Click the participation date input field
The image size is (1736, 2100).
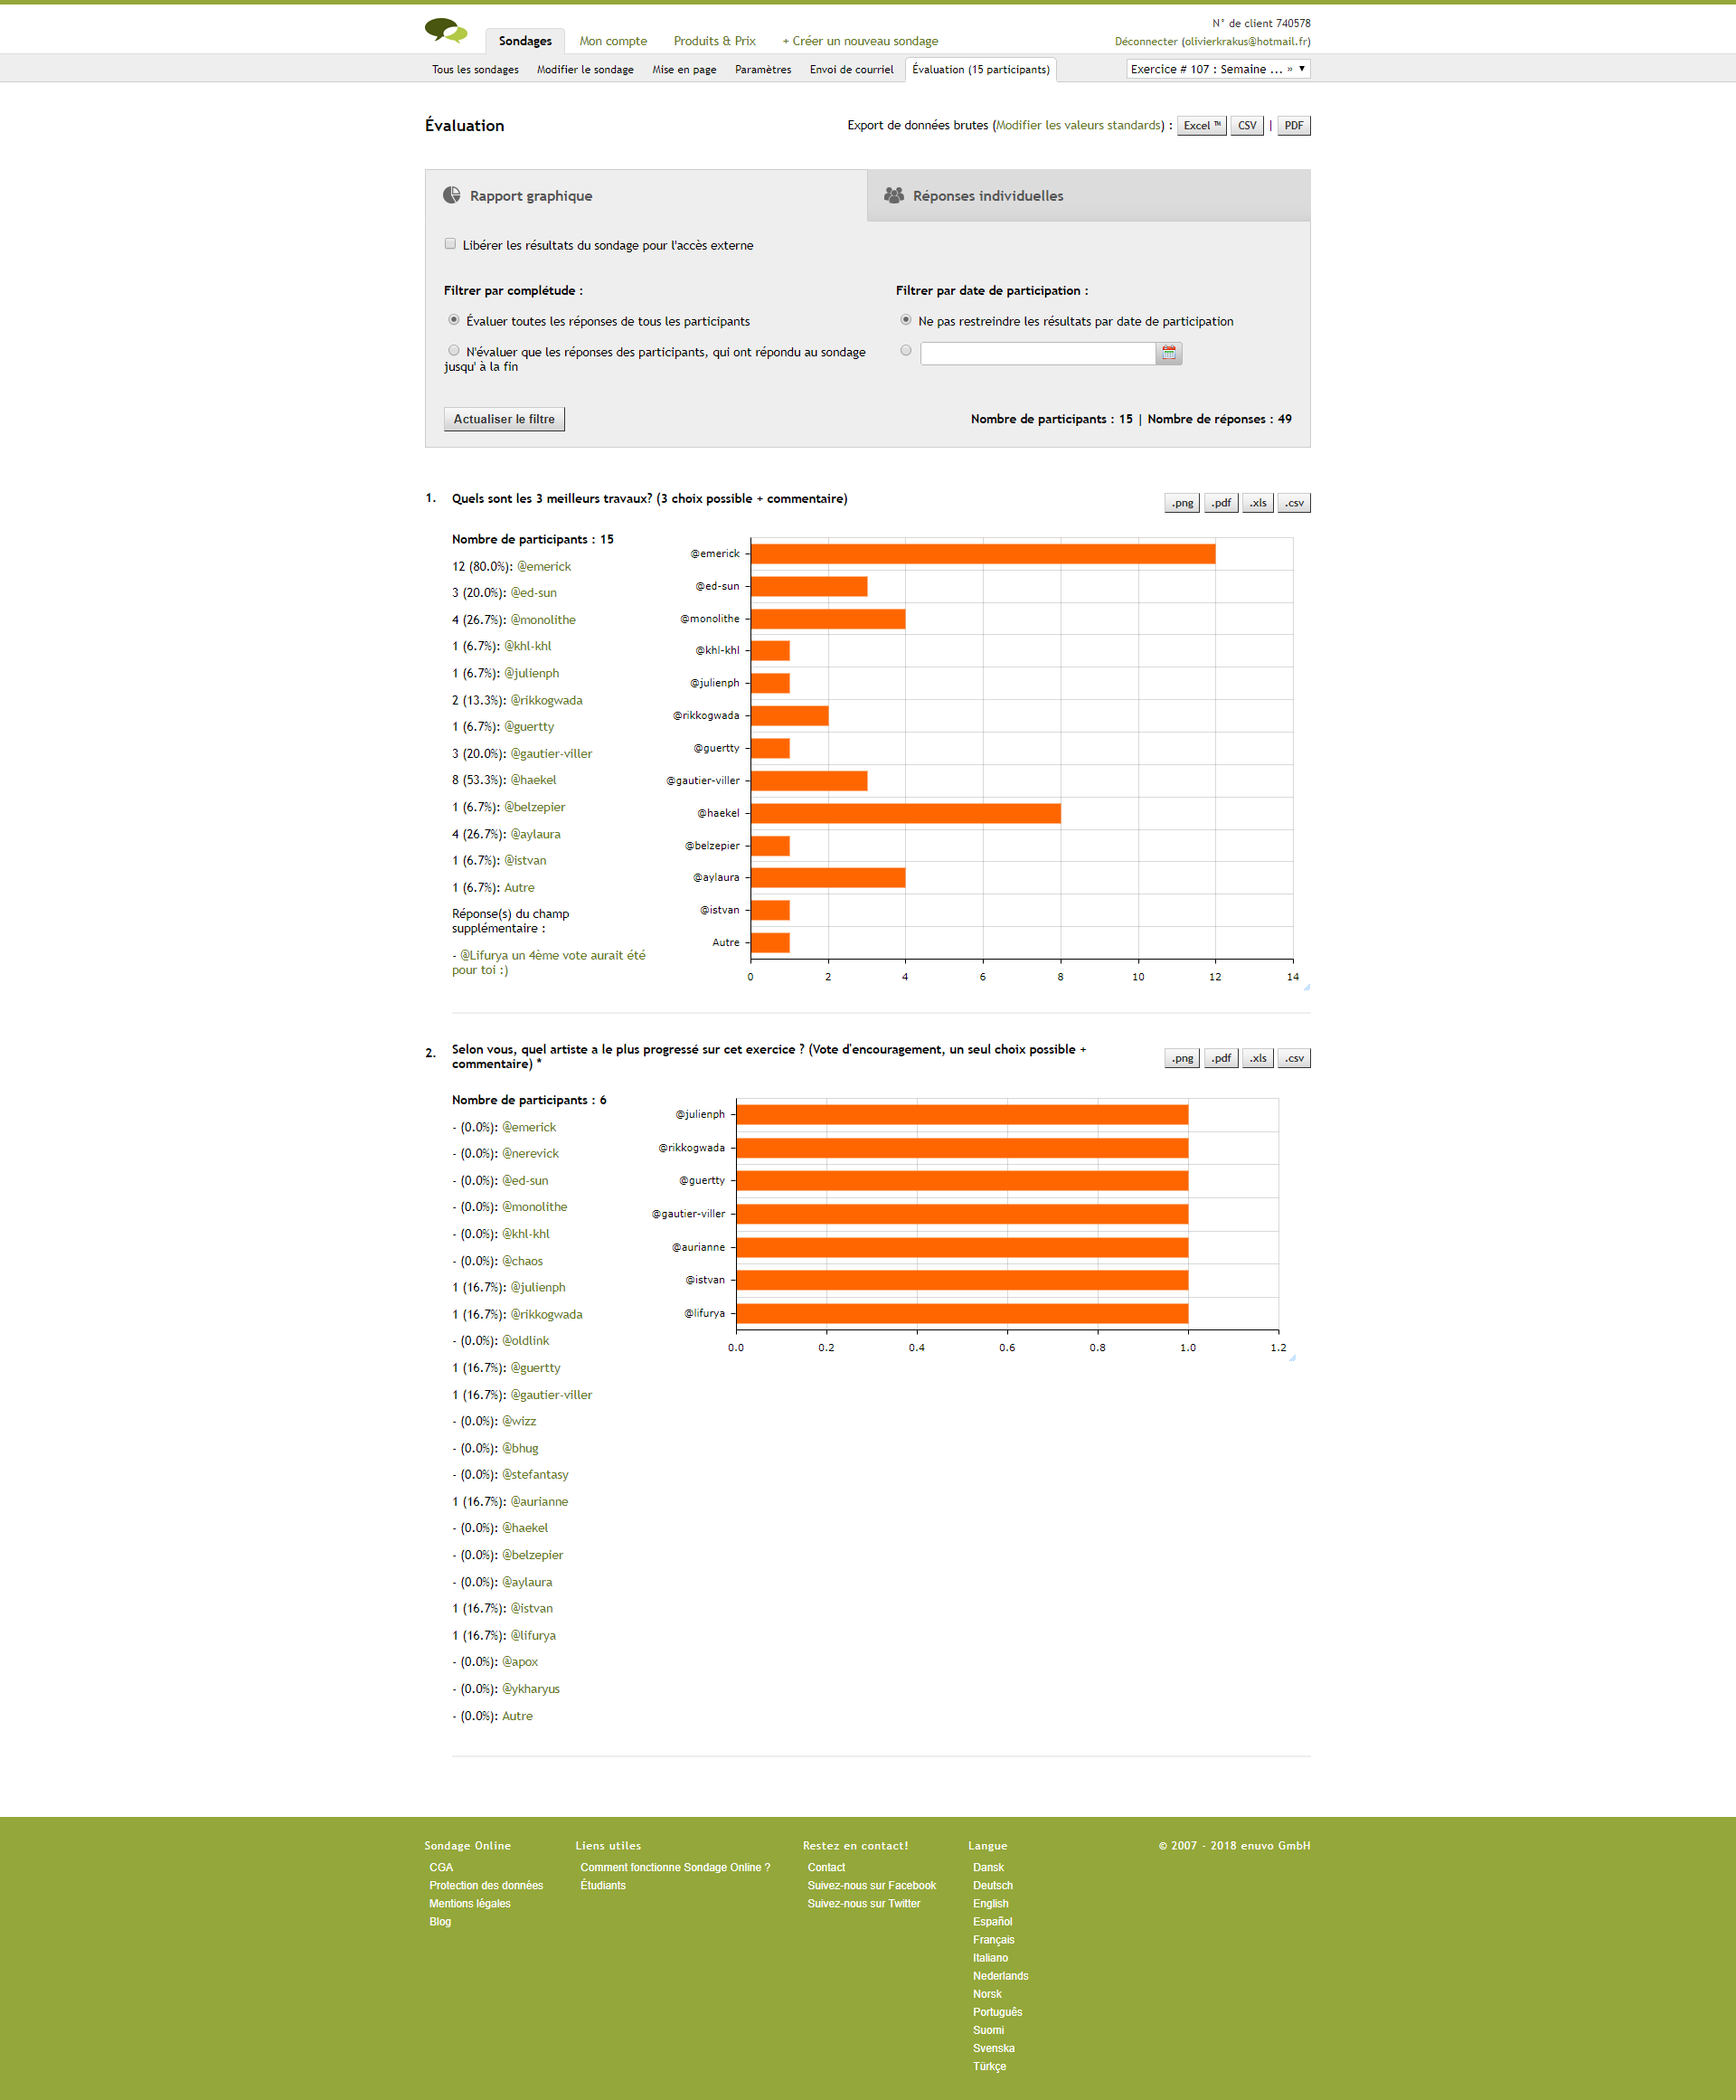tap(1037, 353)
